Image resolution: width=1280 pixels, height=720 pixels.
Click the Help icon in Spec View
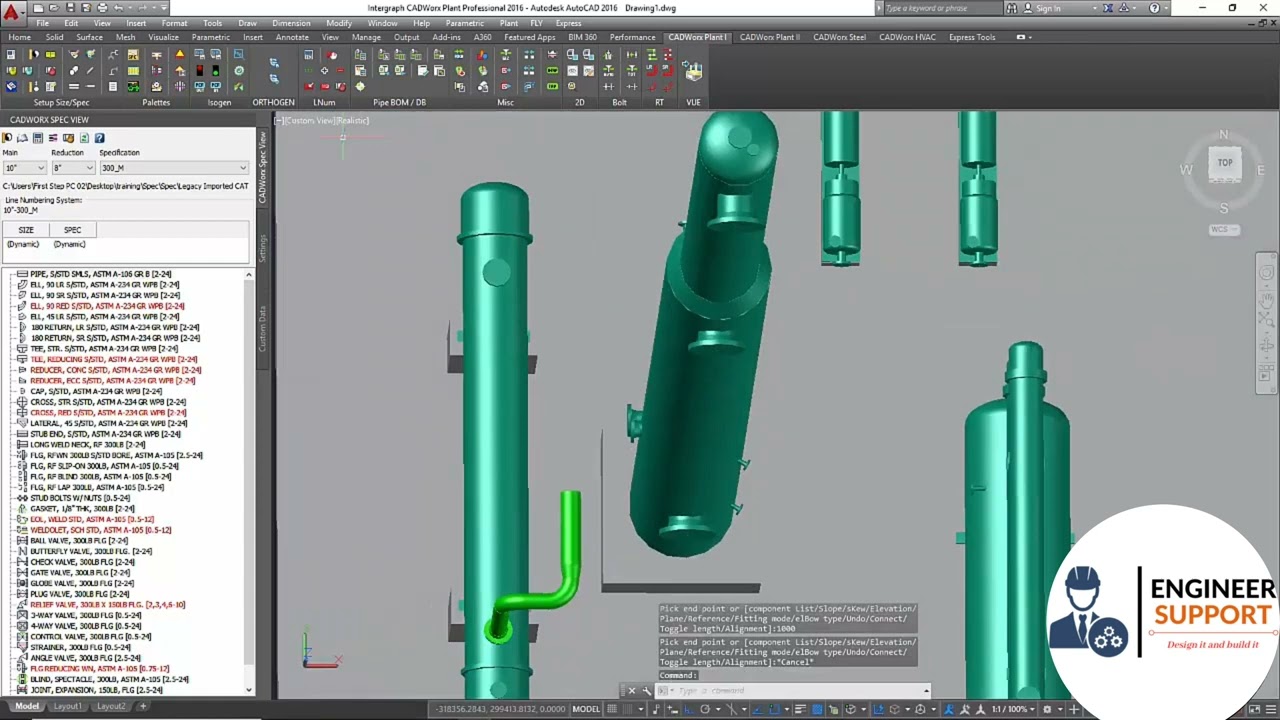[99, 138]
